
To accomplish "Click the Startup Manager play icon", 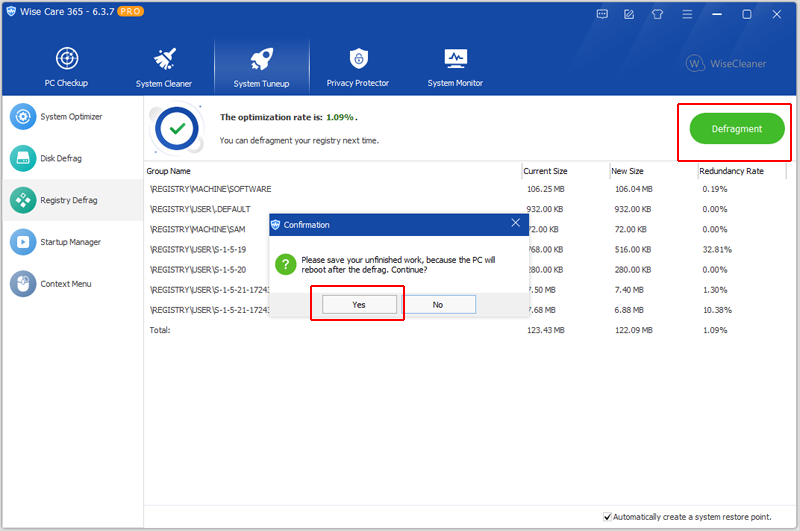I will (x=23, y=242).
